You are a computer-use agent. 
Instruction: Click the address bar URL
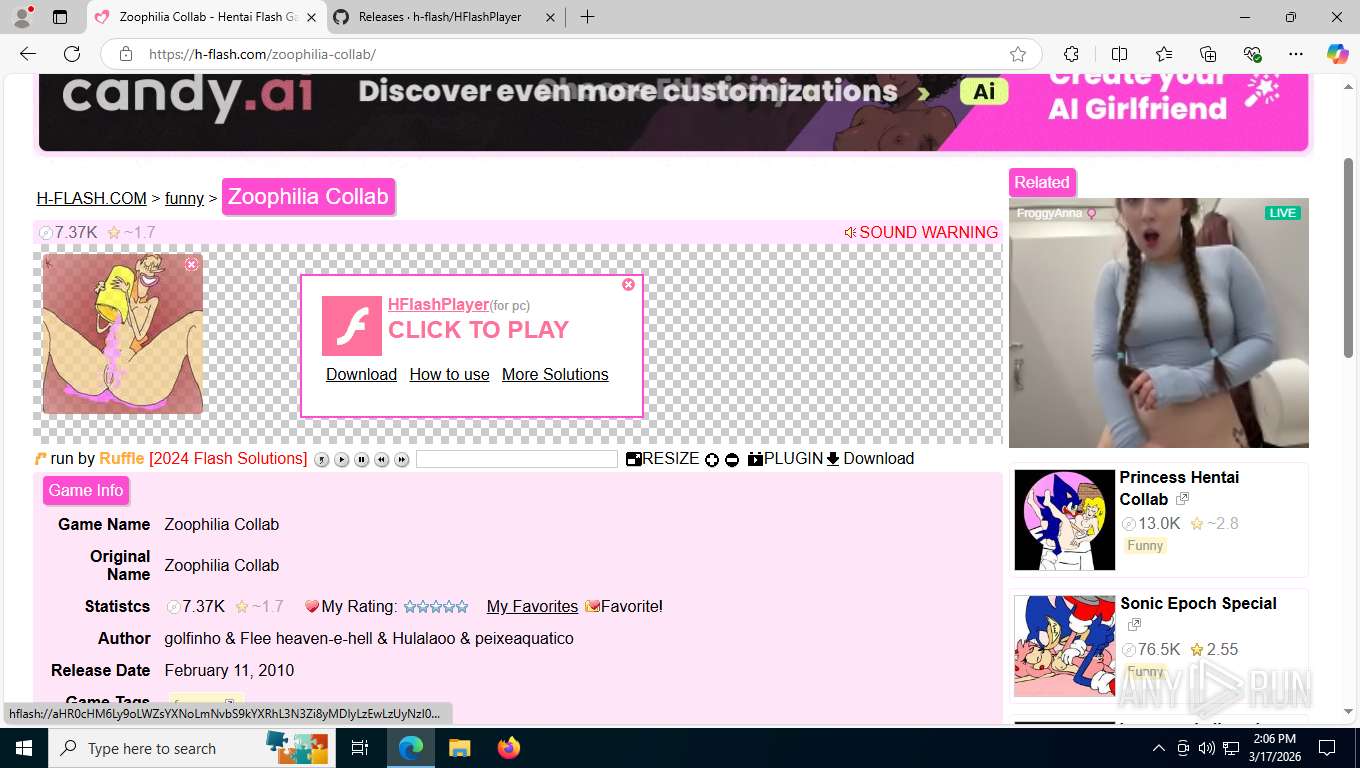262,54
